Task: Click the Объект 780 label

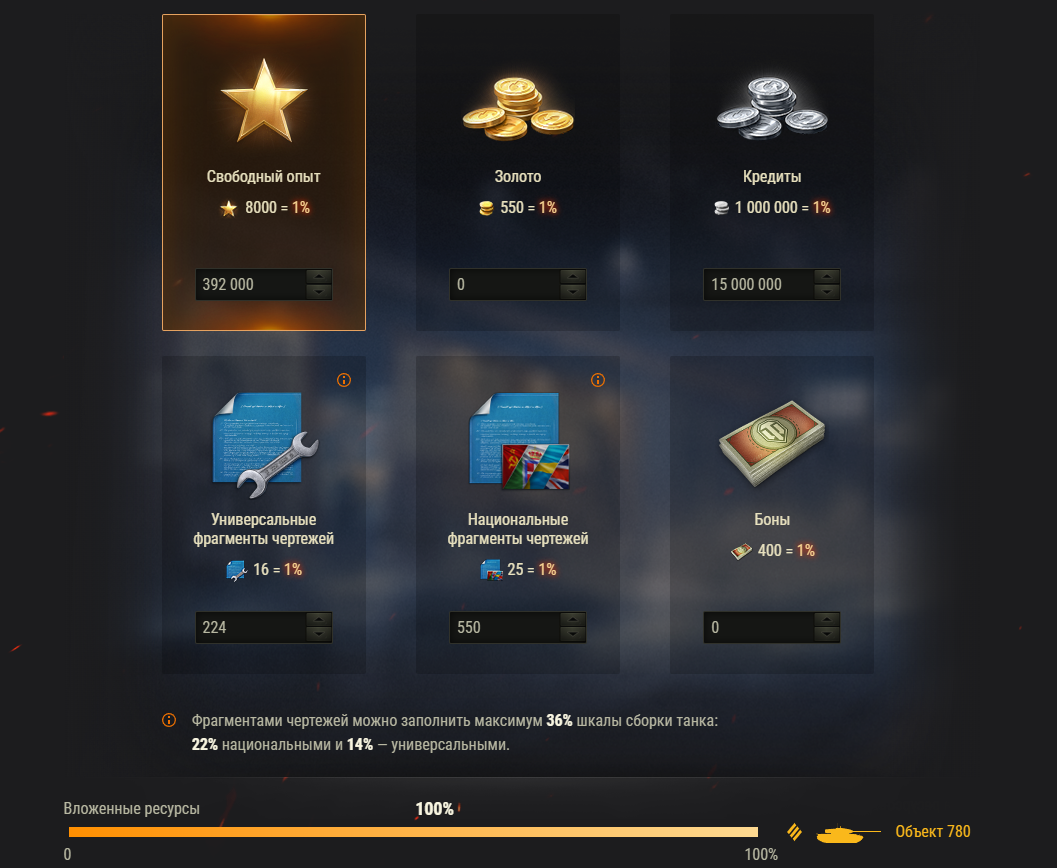Action: tap(932, 832)
